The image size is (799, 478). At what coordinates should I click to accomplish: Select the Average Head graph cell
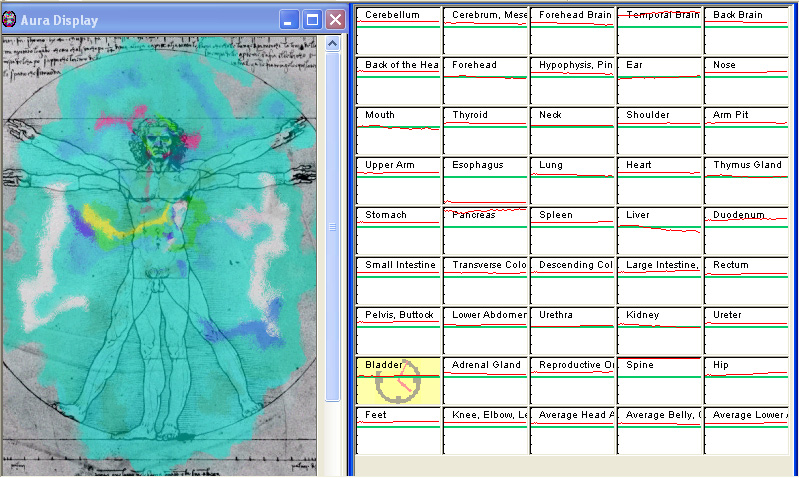coord(572,430)
